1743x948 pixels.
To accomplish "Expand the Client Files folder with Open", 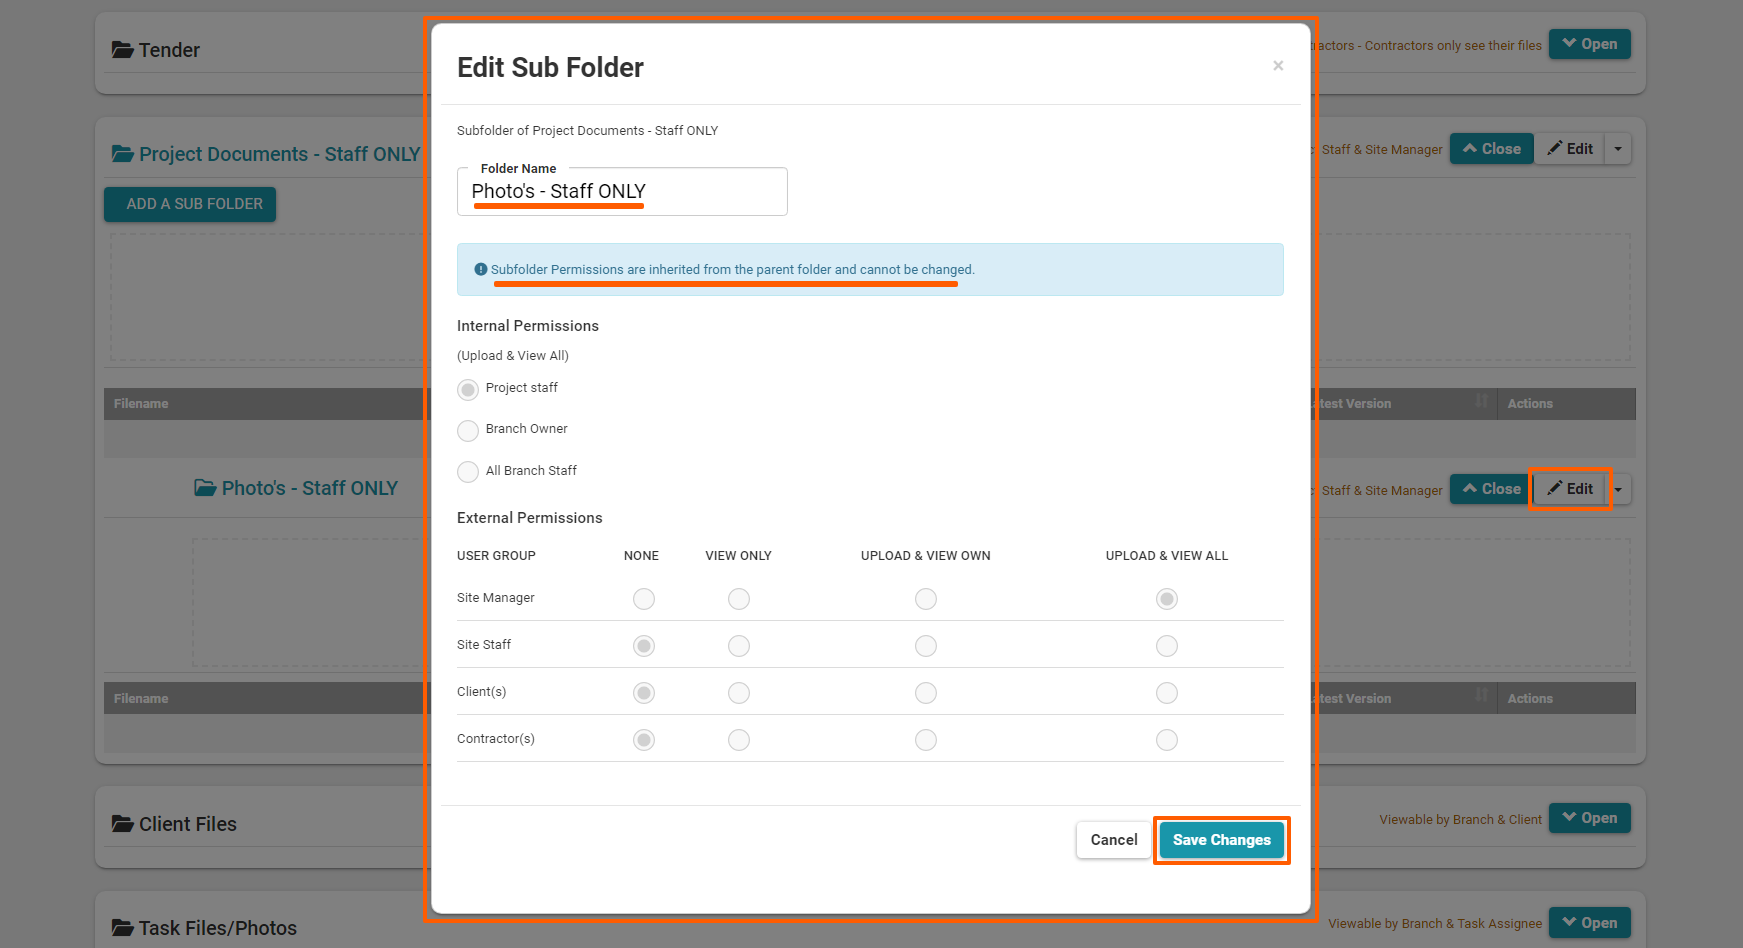I will [1589, 818].
